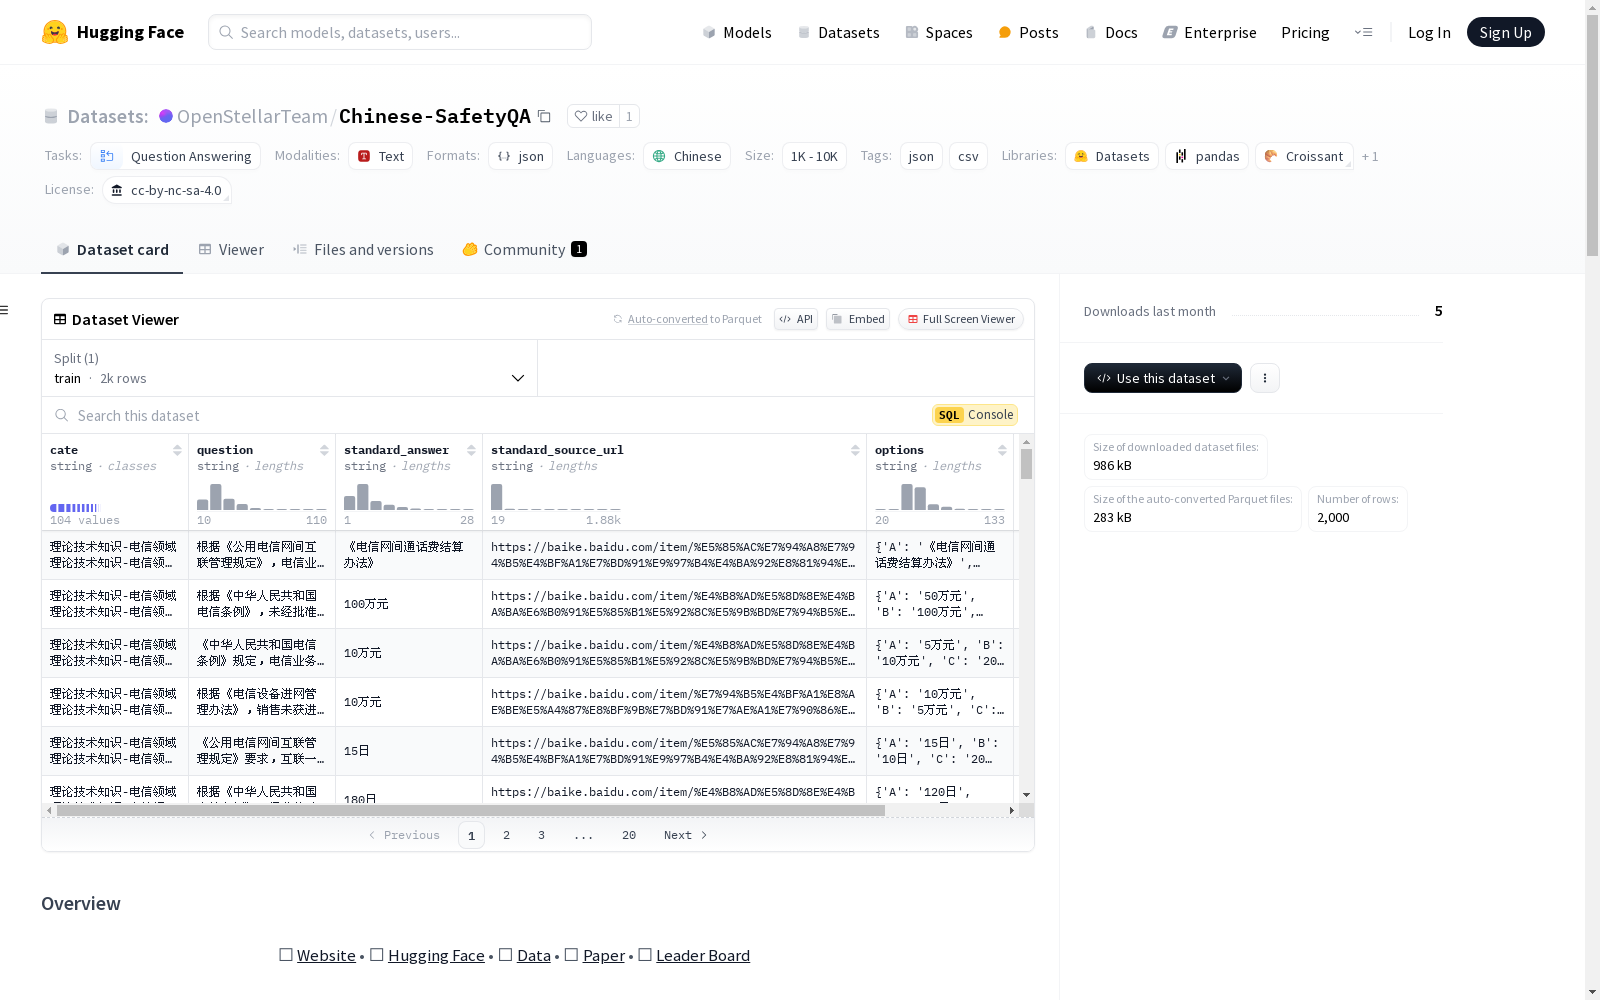Open the Question Answering task tag
Viewport: 1600px width, 1000px height.
175,156
